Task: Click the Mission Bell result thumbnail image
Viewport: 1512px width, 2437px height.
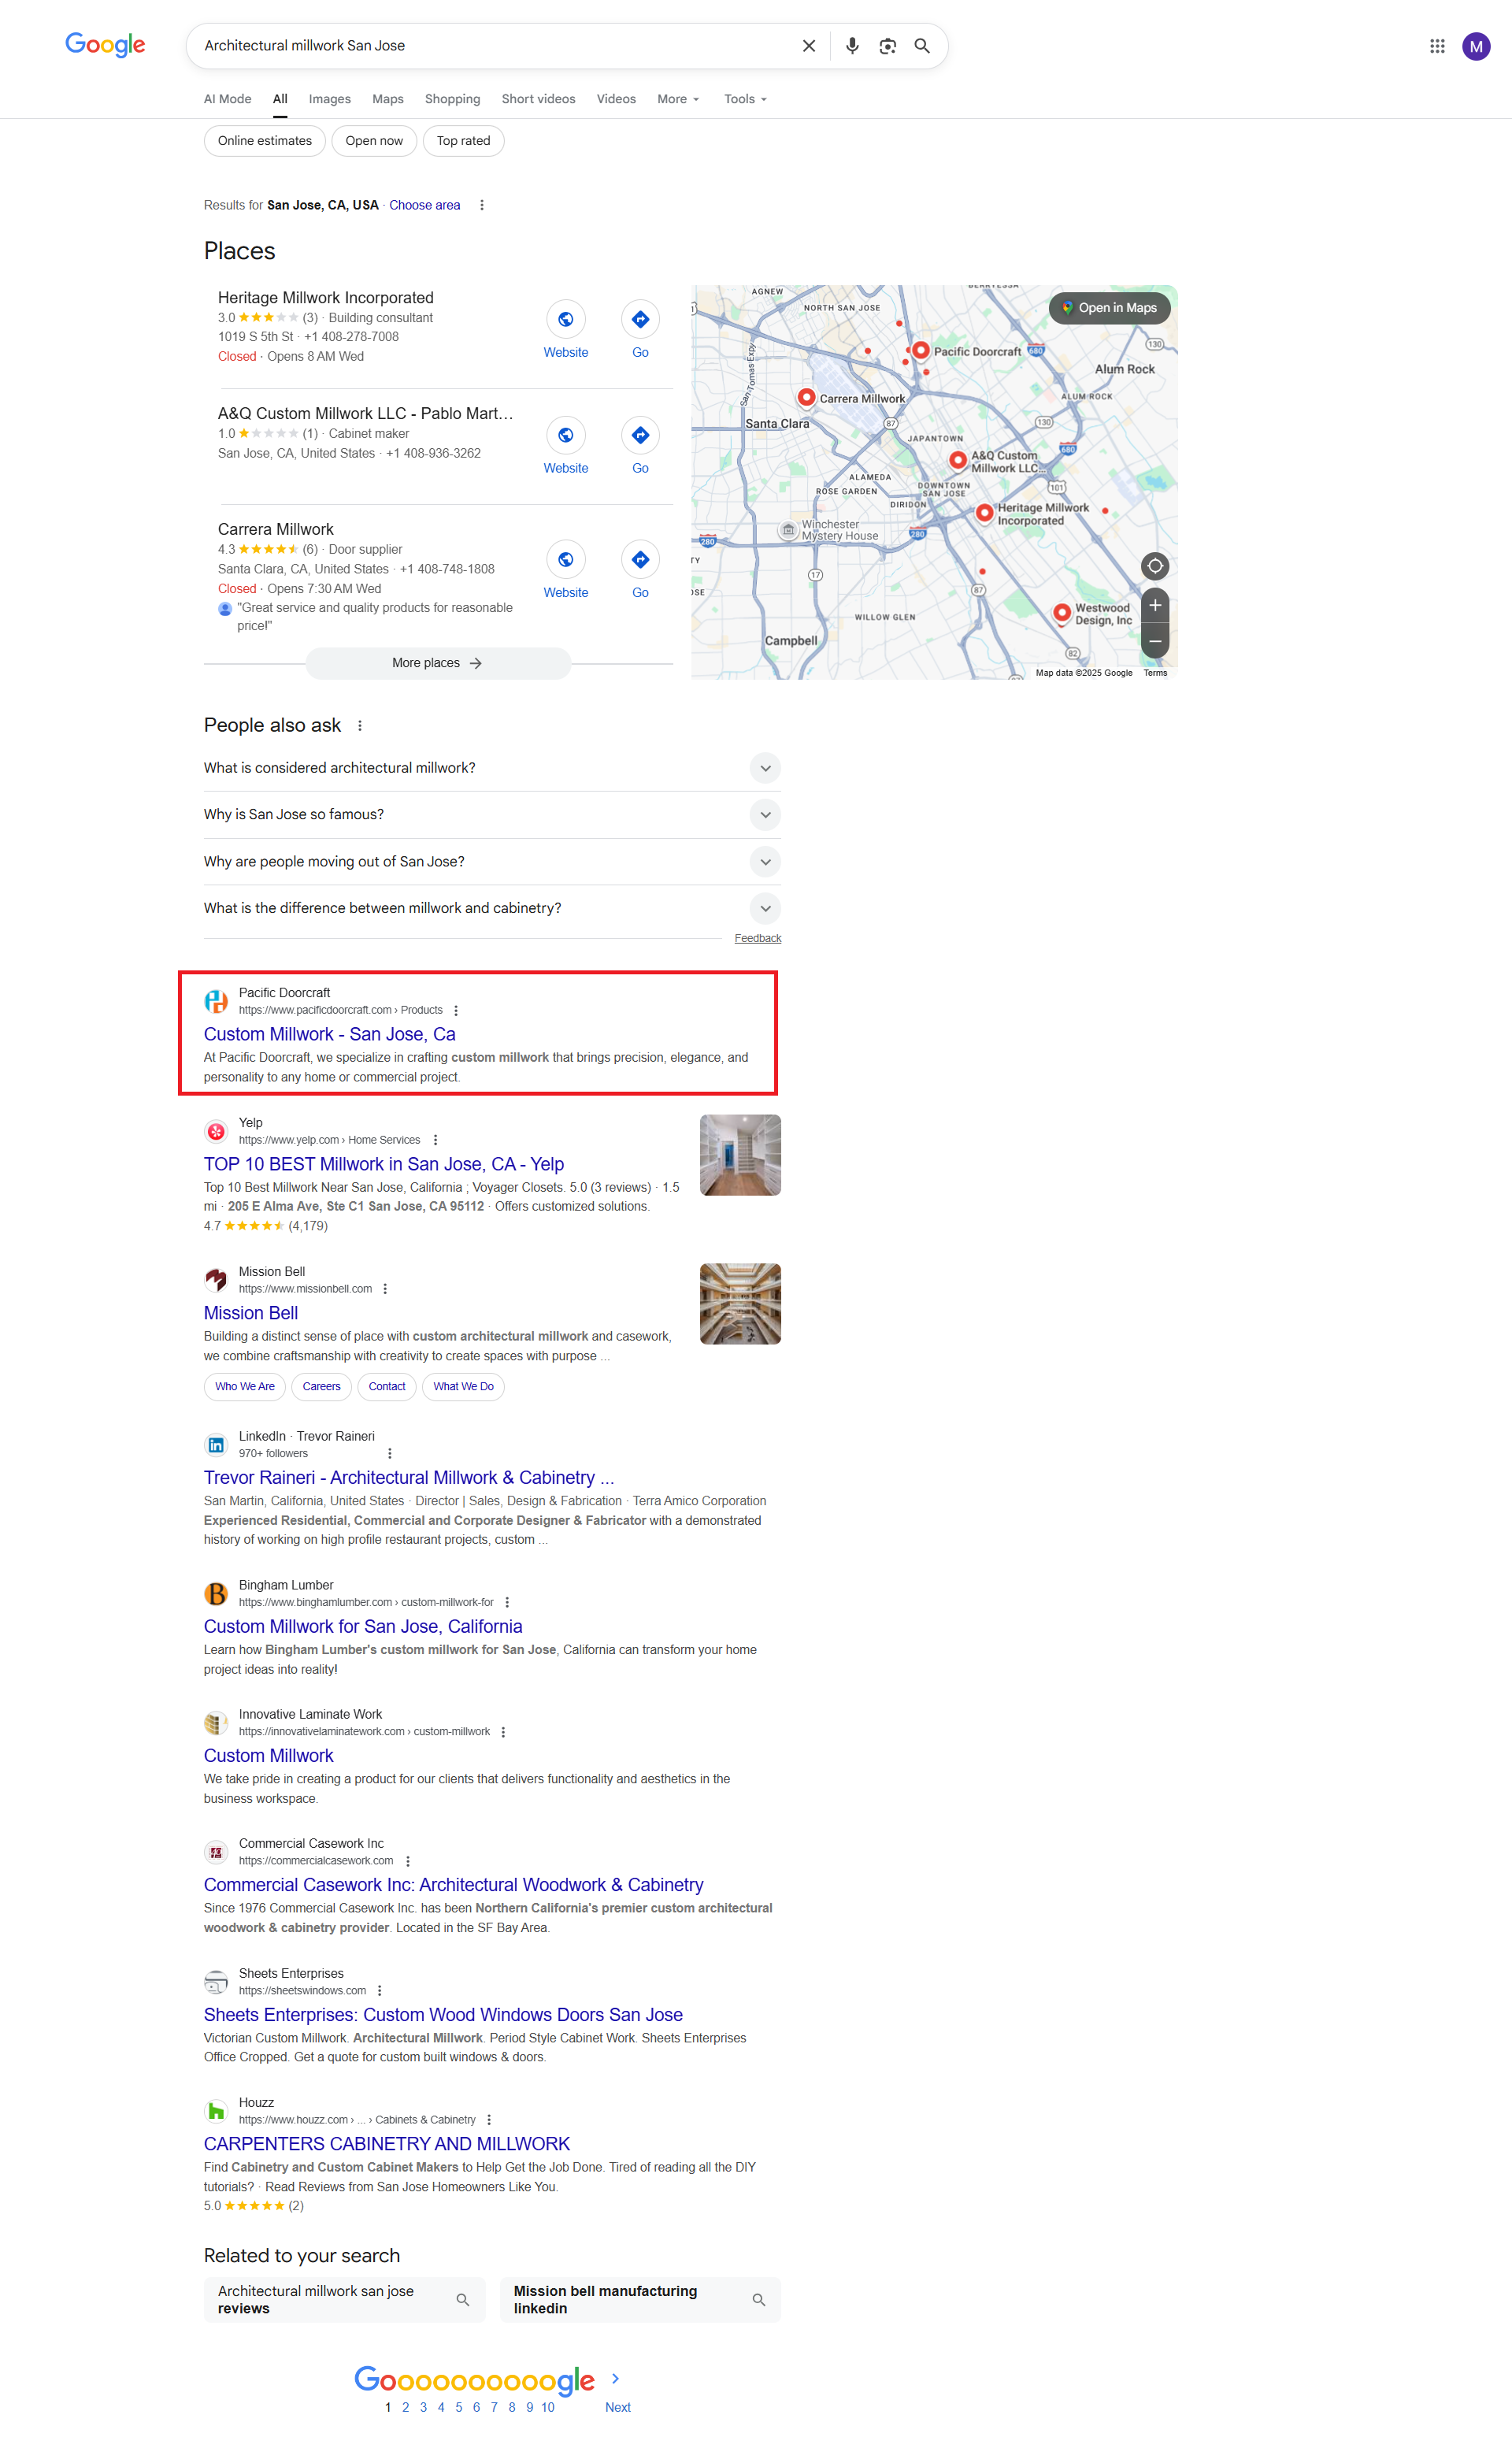Action: (740, 1304)
